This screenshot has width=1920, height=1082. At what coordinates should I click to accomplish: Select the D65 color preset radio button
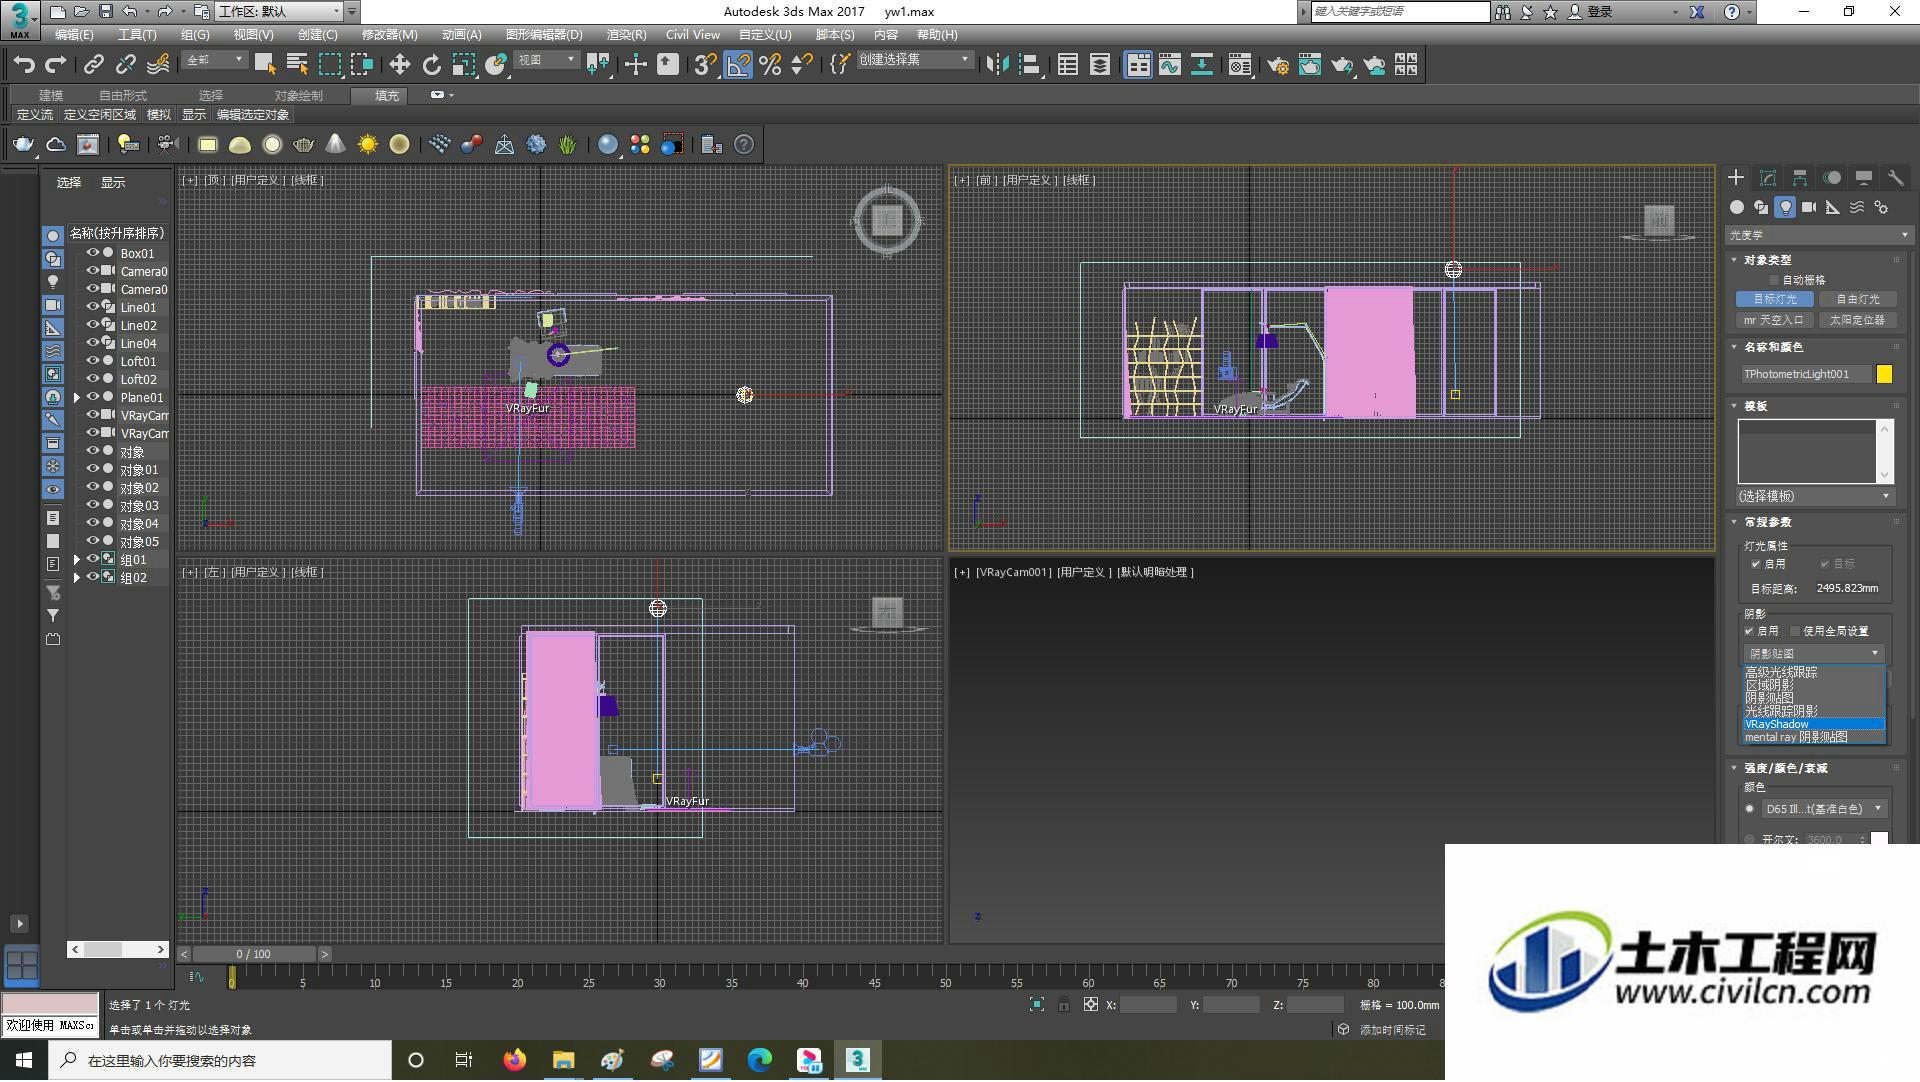tap(1750, 809)
